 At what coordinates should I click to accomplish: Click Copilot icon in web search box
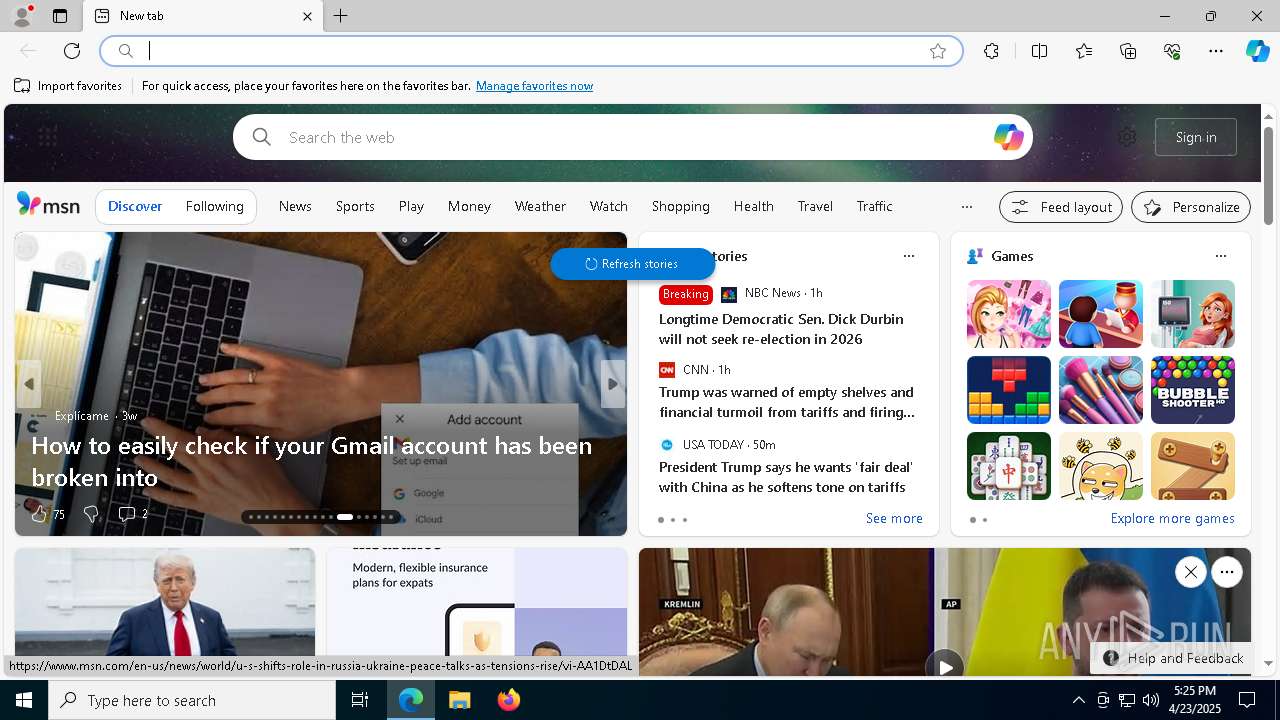click(1008, 137)
